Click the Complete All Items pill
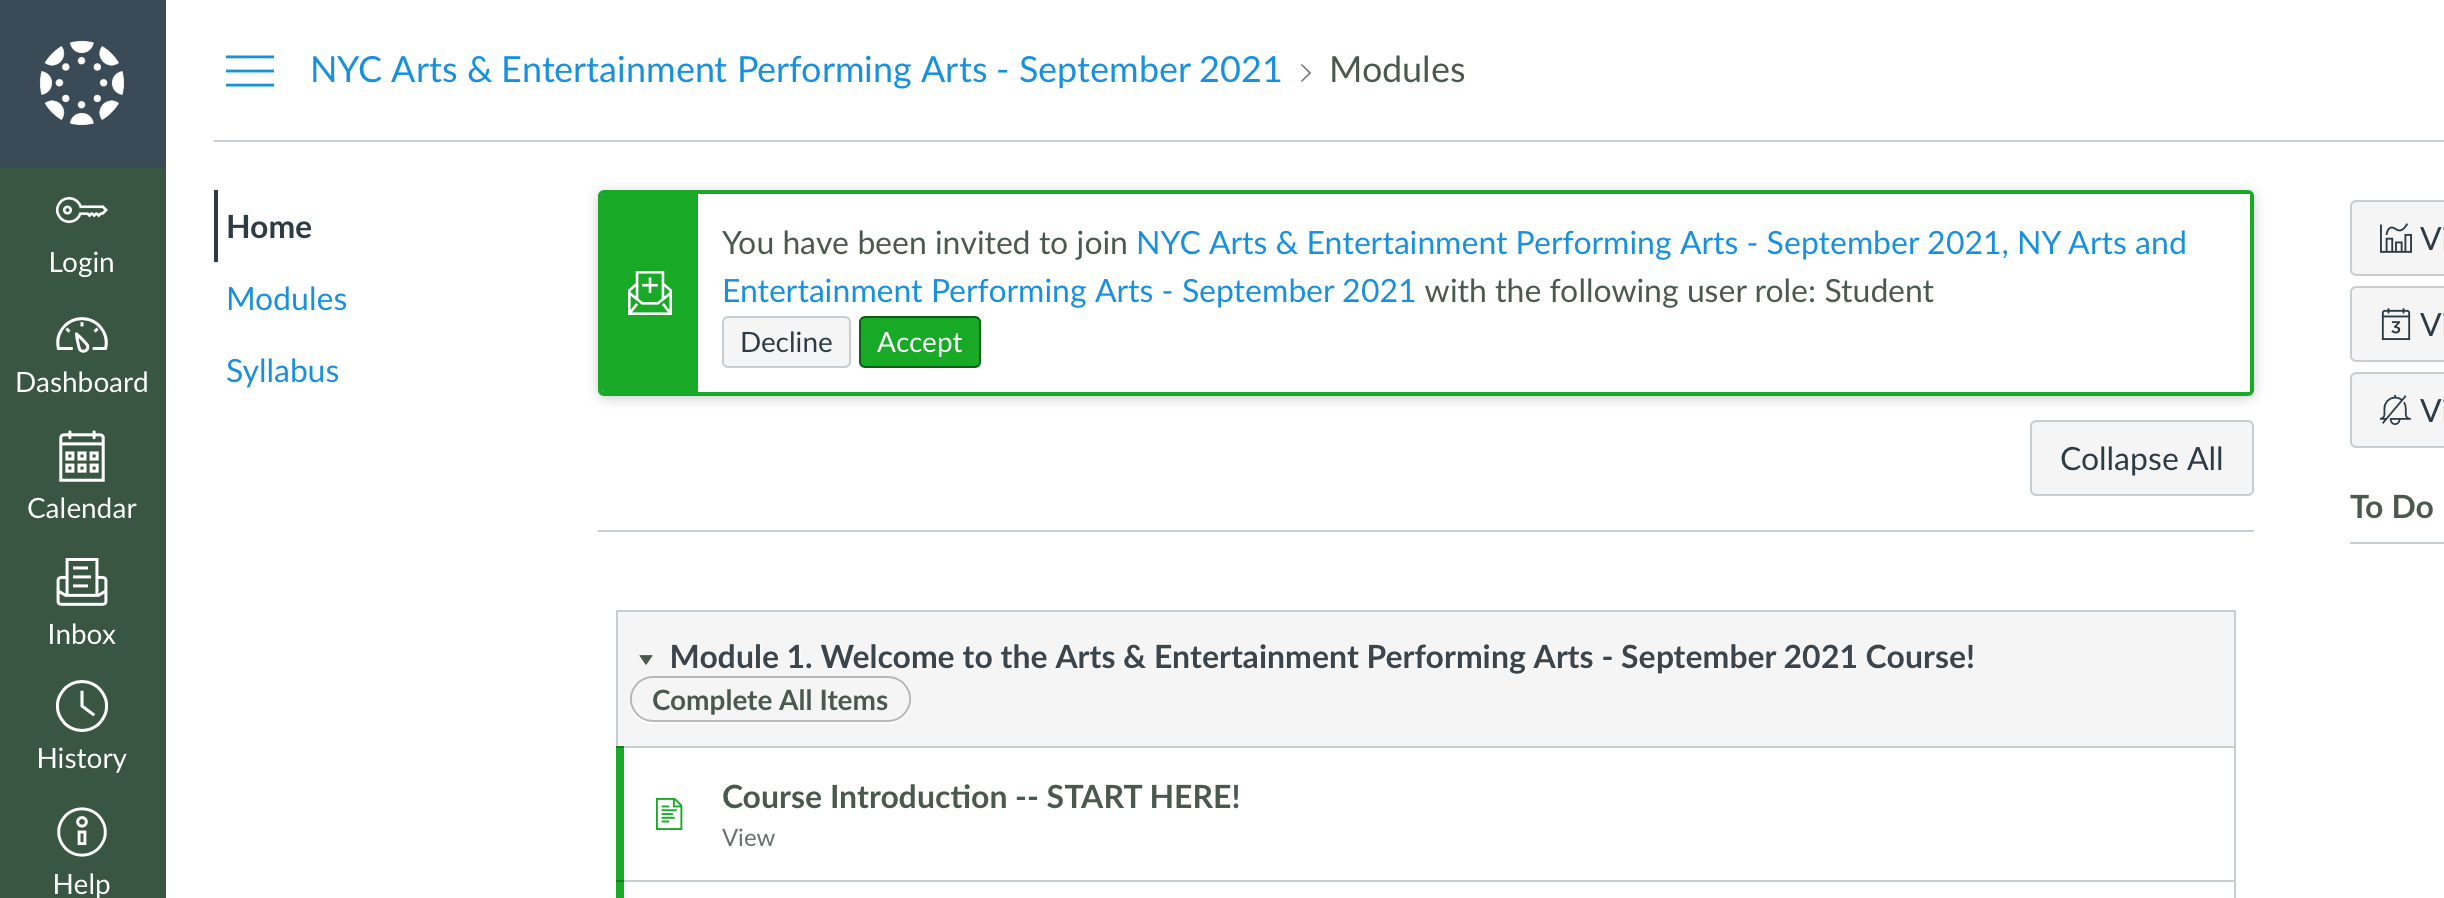The image size is (2444, 898). [770, 700]
